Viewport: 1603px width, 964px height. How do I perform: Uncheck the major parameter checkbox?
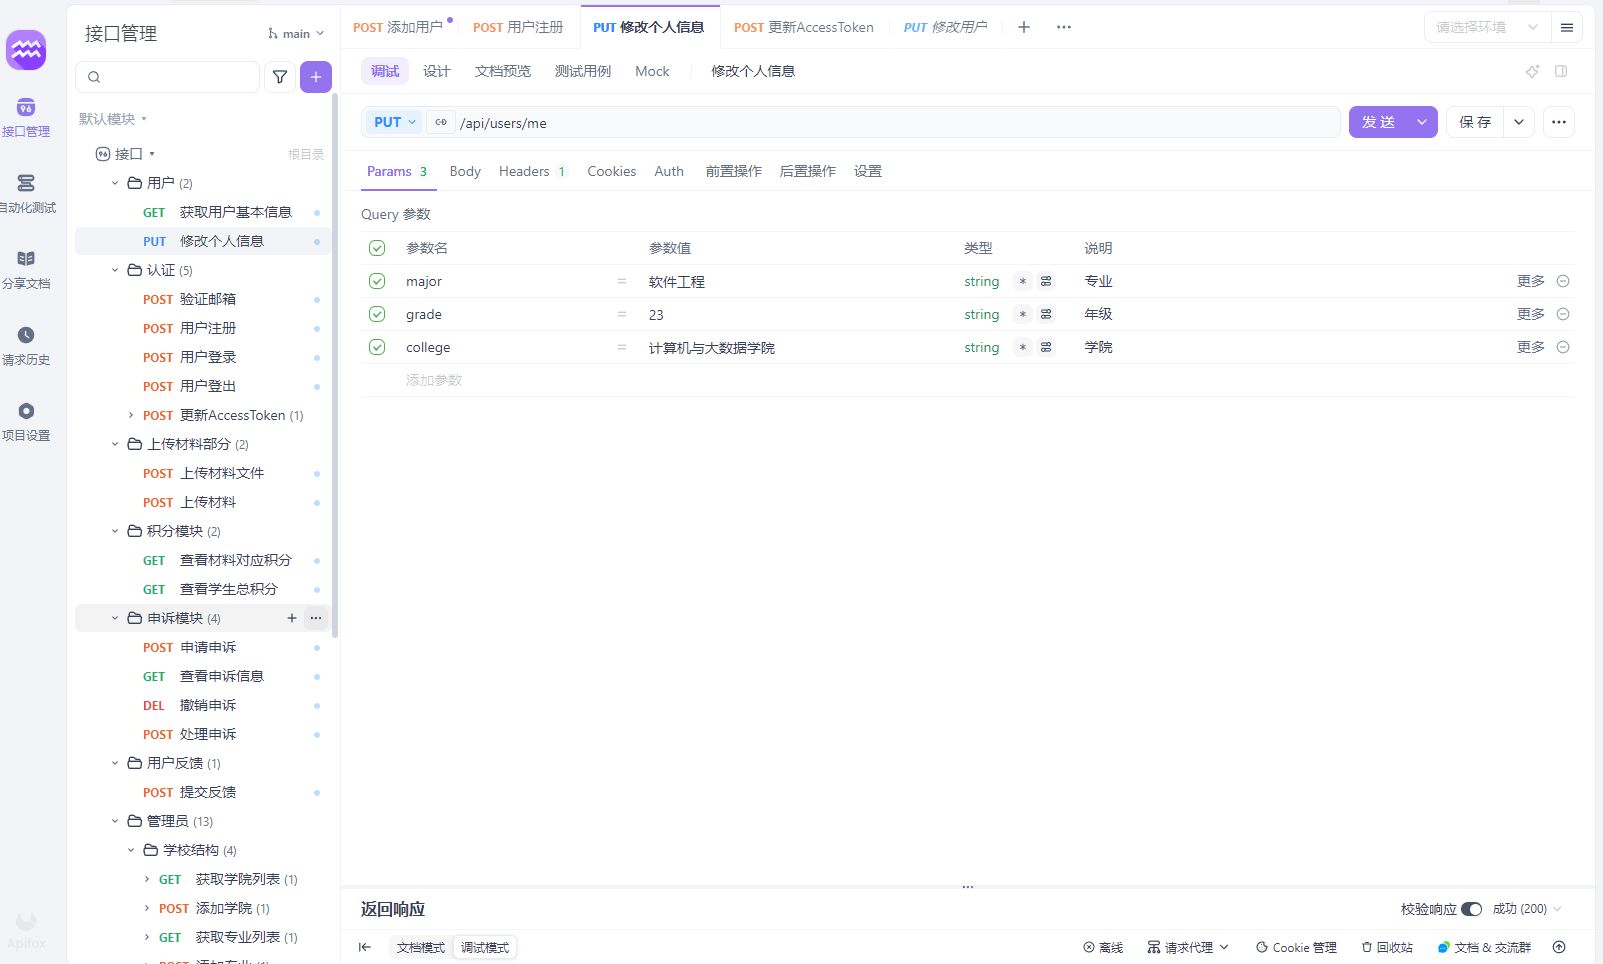click(377, 281)
